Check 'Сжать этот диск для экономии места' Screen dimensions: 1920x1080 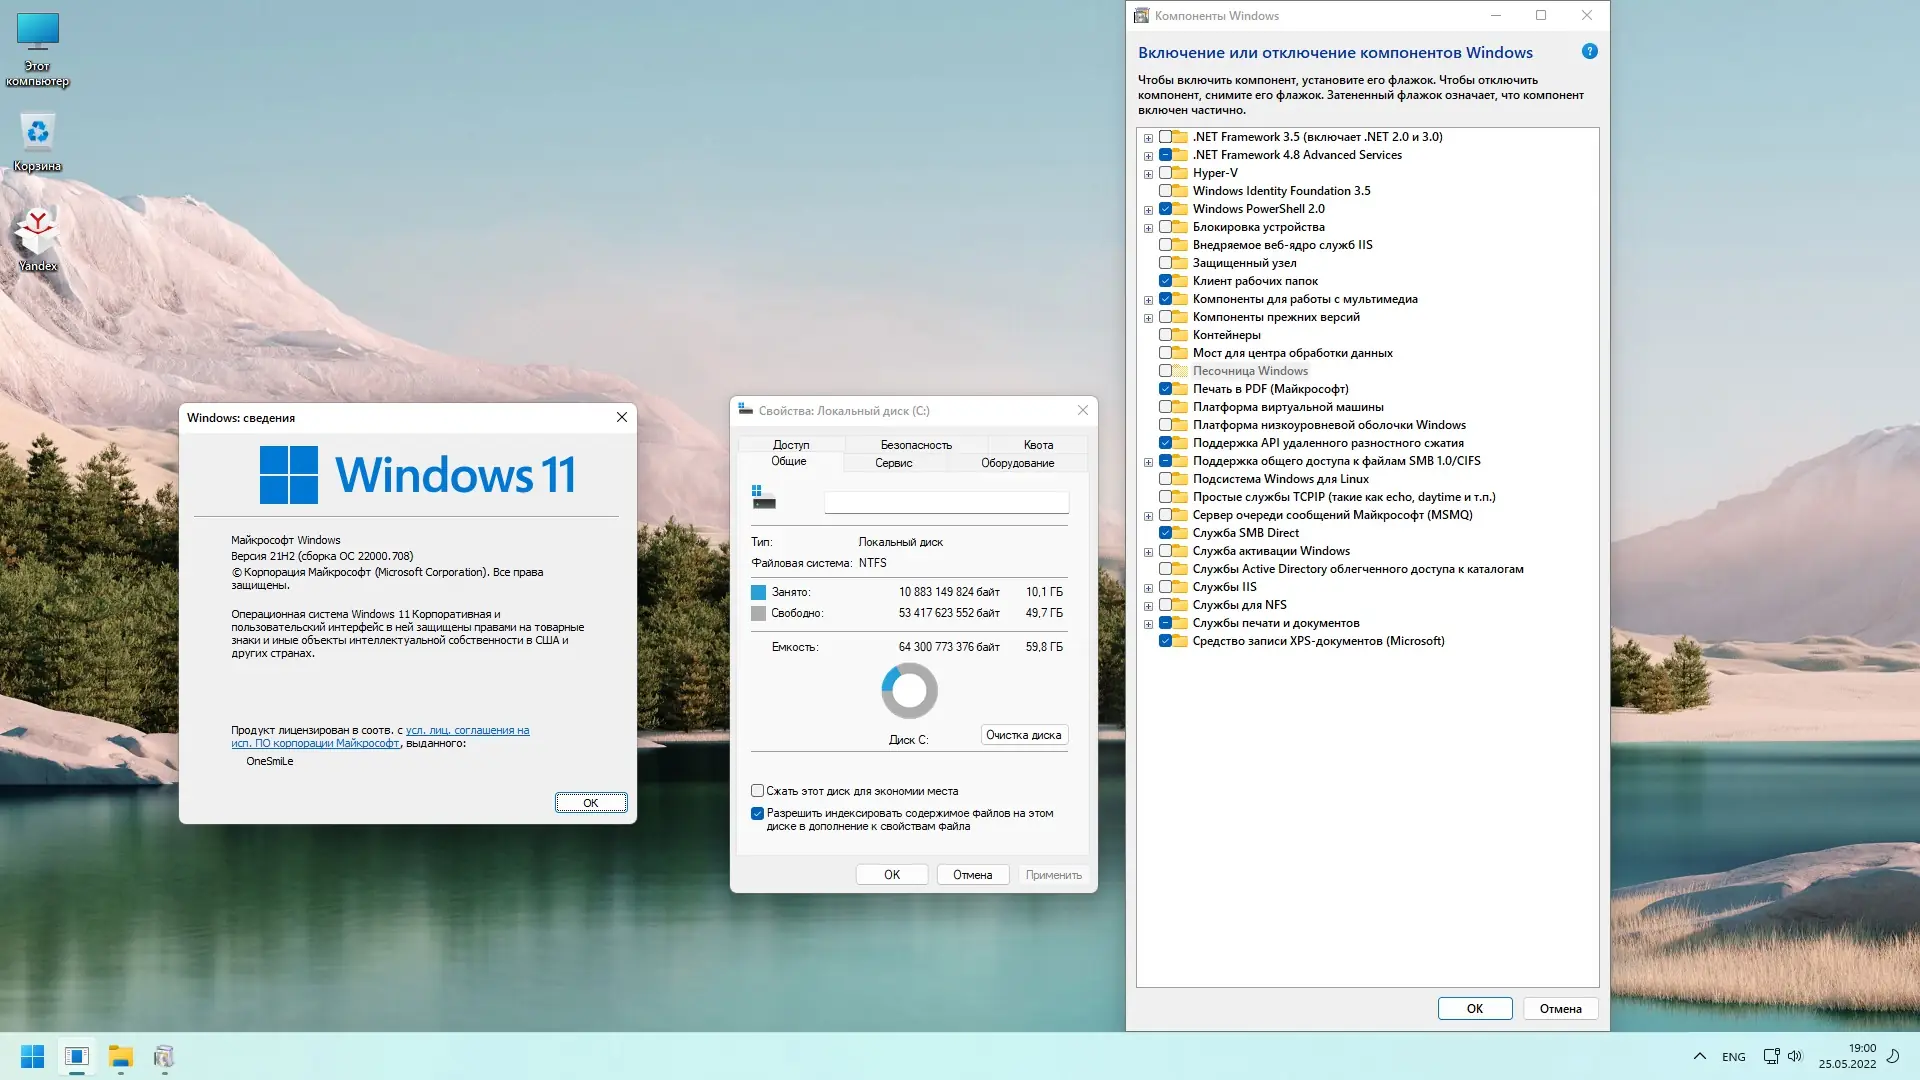(757, 791)
